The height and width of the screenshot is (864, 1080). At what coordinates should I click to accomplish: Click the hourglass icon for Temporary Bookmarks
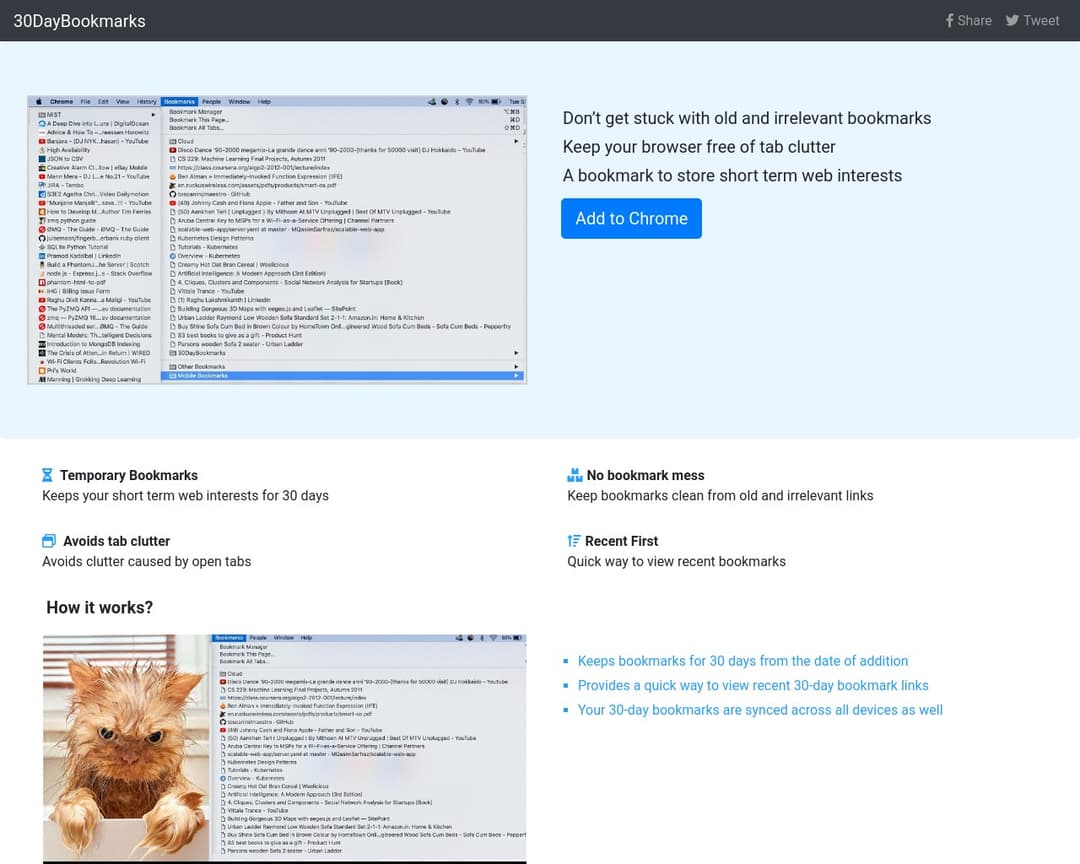tap(47, 476)
